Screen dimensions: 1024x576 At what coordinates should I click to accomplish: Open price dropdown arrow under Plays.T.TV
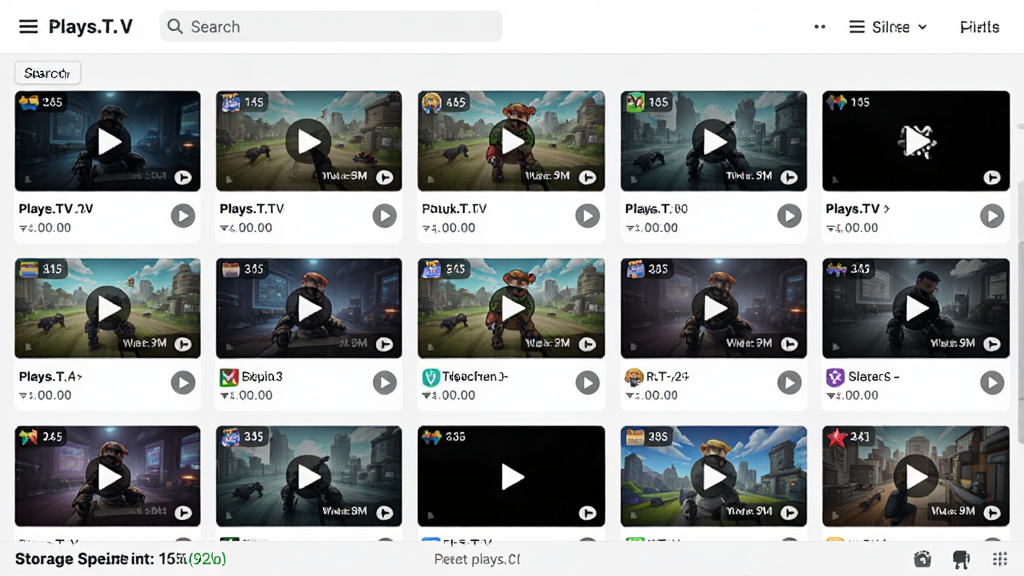pos(225,229)
